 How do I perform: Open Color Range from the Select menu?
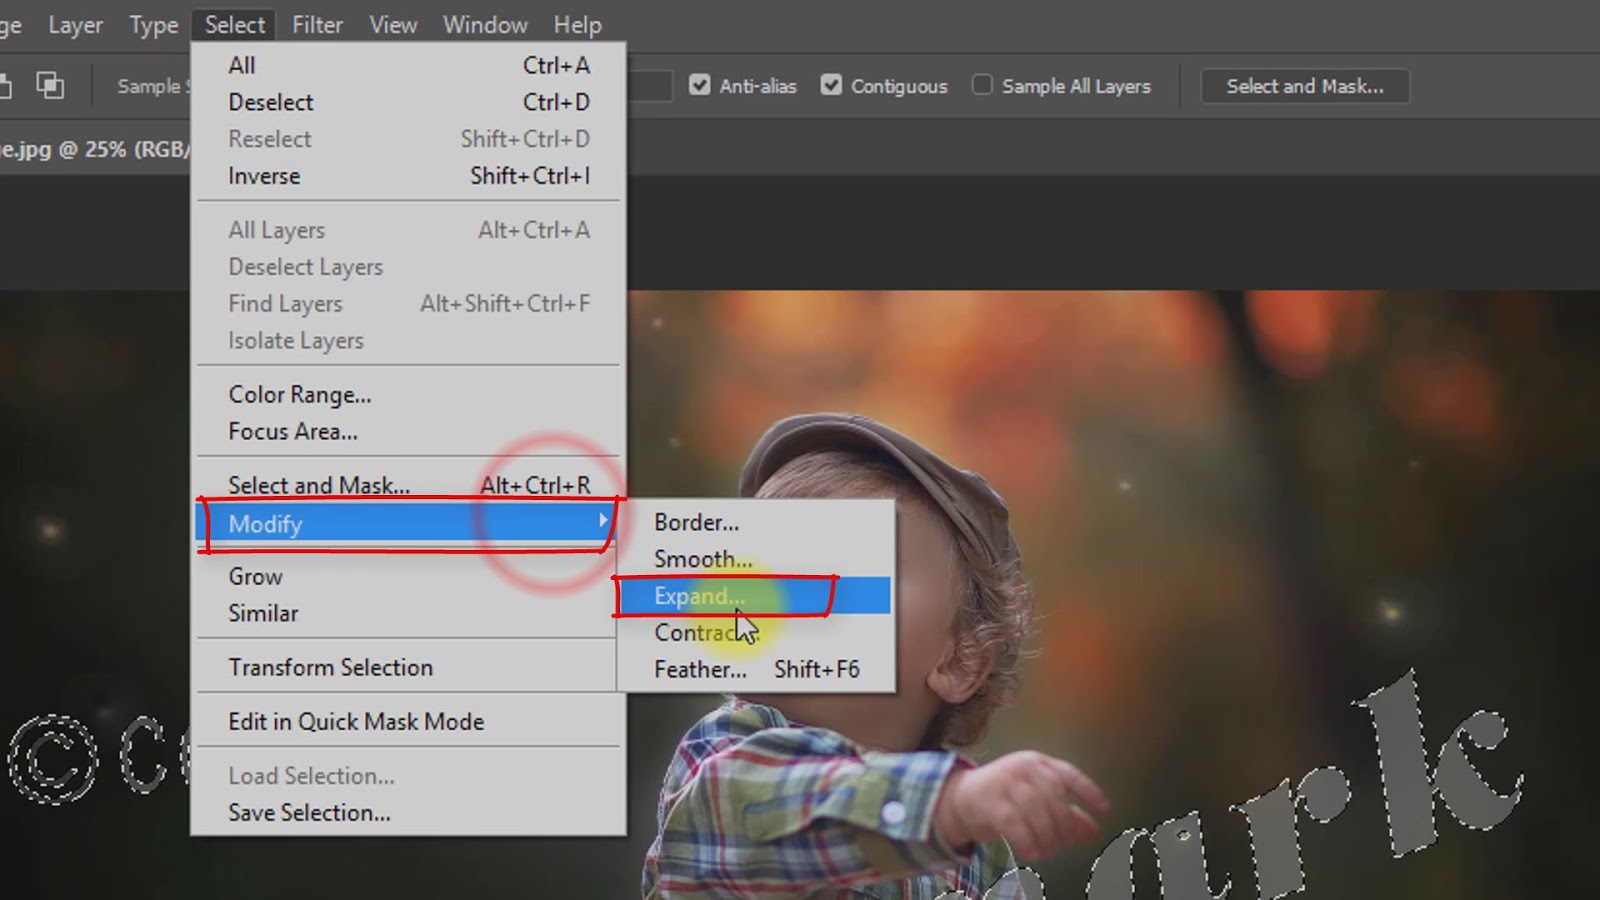click(x=301, y=394)
